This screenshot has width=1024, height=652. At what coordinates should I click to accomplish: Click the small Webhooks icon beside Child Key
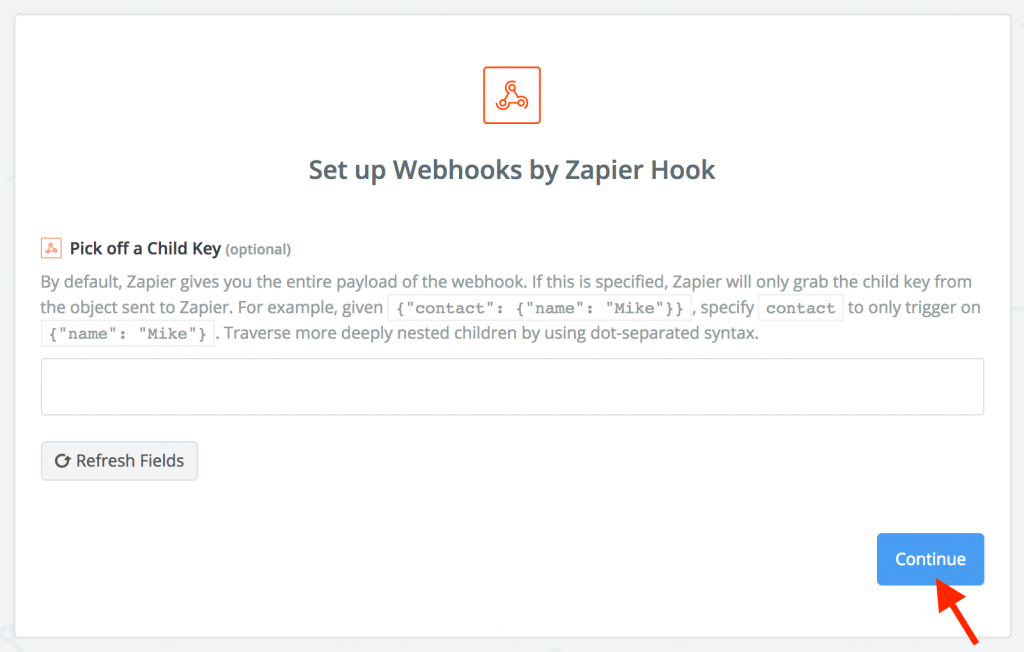[x=51, y=248]
